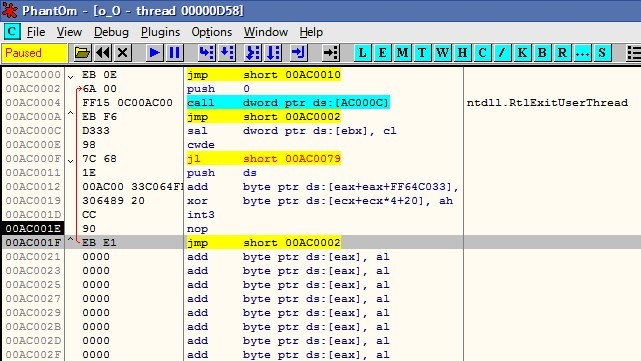Open the Options menu

[212, 32]
